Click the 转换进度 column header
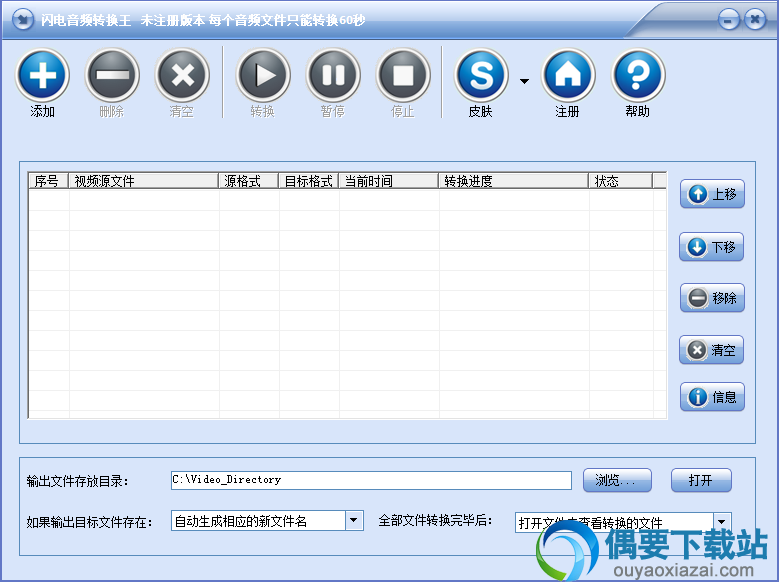This screenshot has width=779, height=582. click(514, 181)
